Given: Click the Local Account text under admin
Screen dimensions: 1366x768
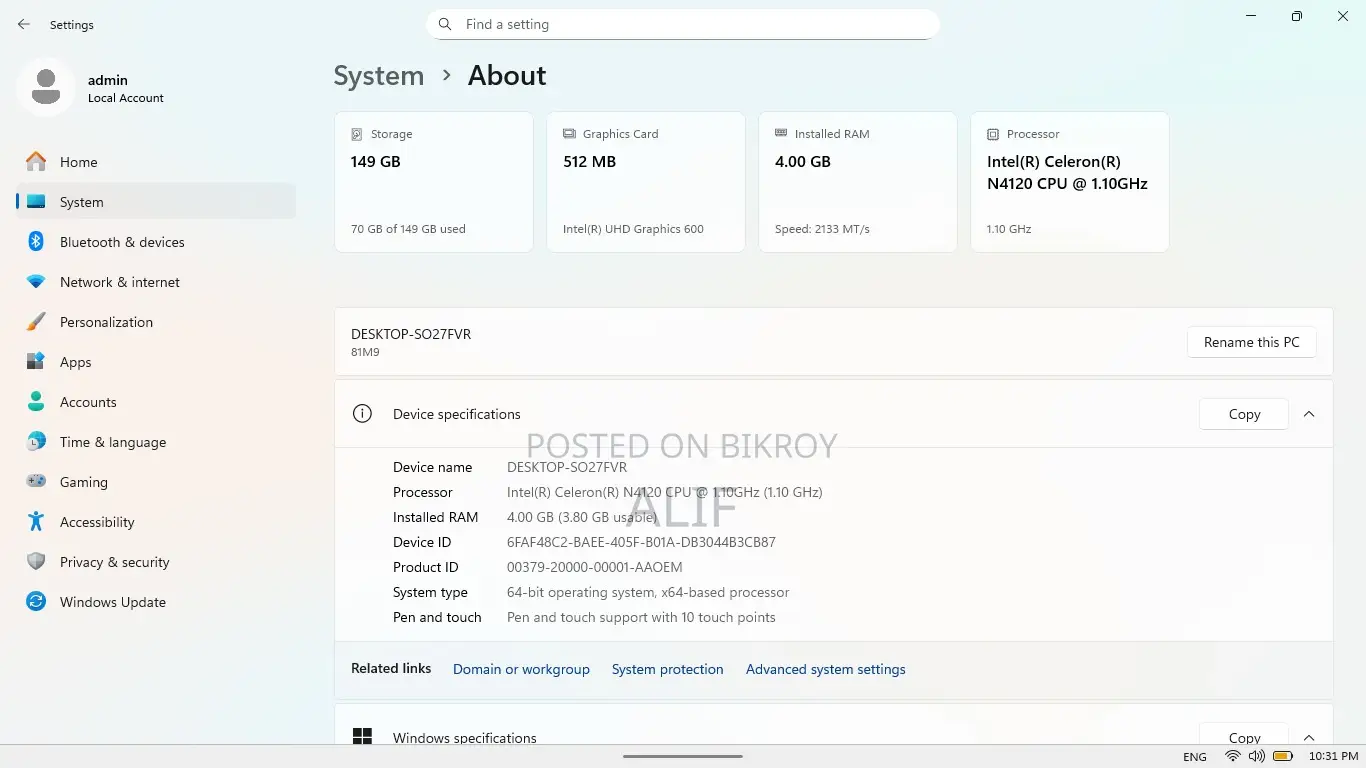Looking at the screenshot, I should coord(126,98).
